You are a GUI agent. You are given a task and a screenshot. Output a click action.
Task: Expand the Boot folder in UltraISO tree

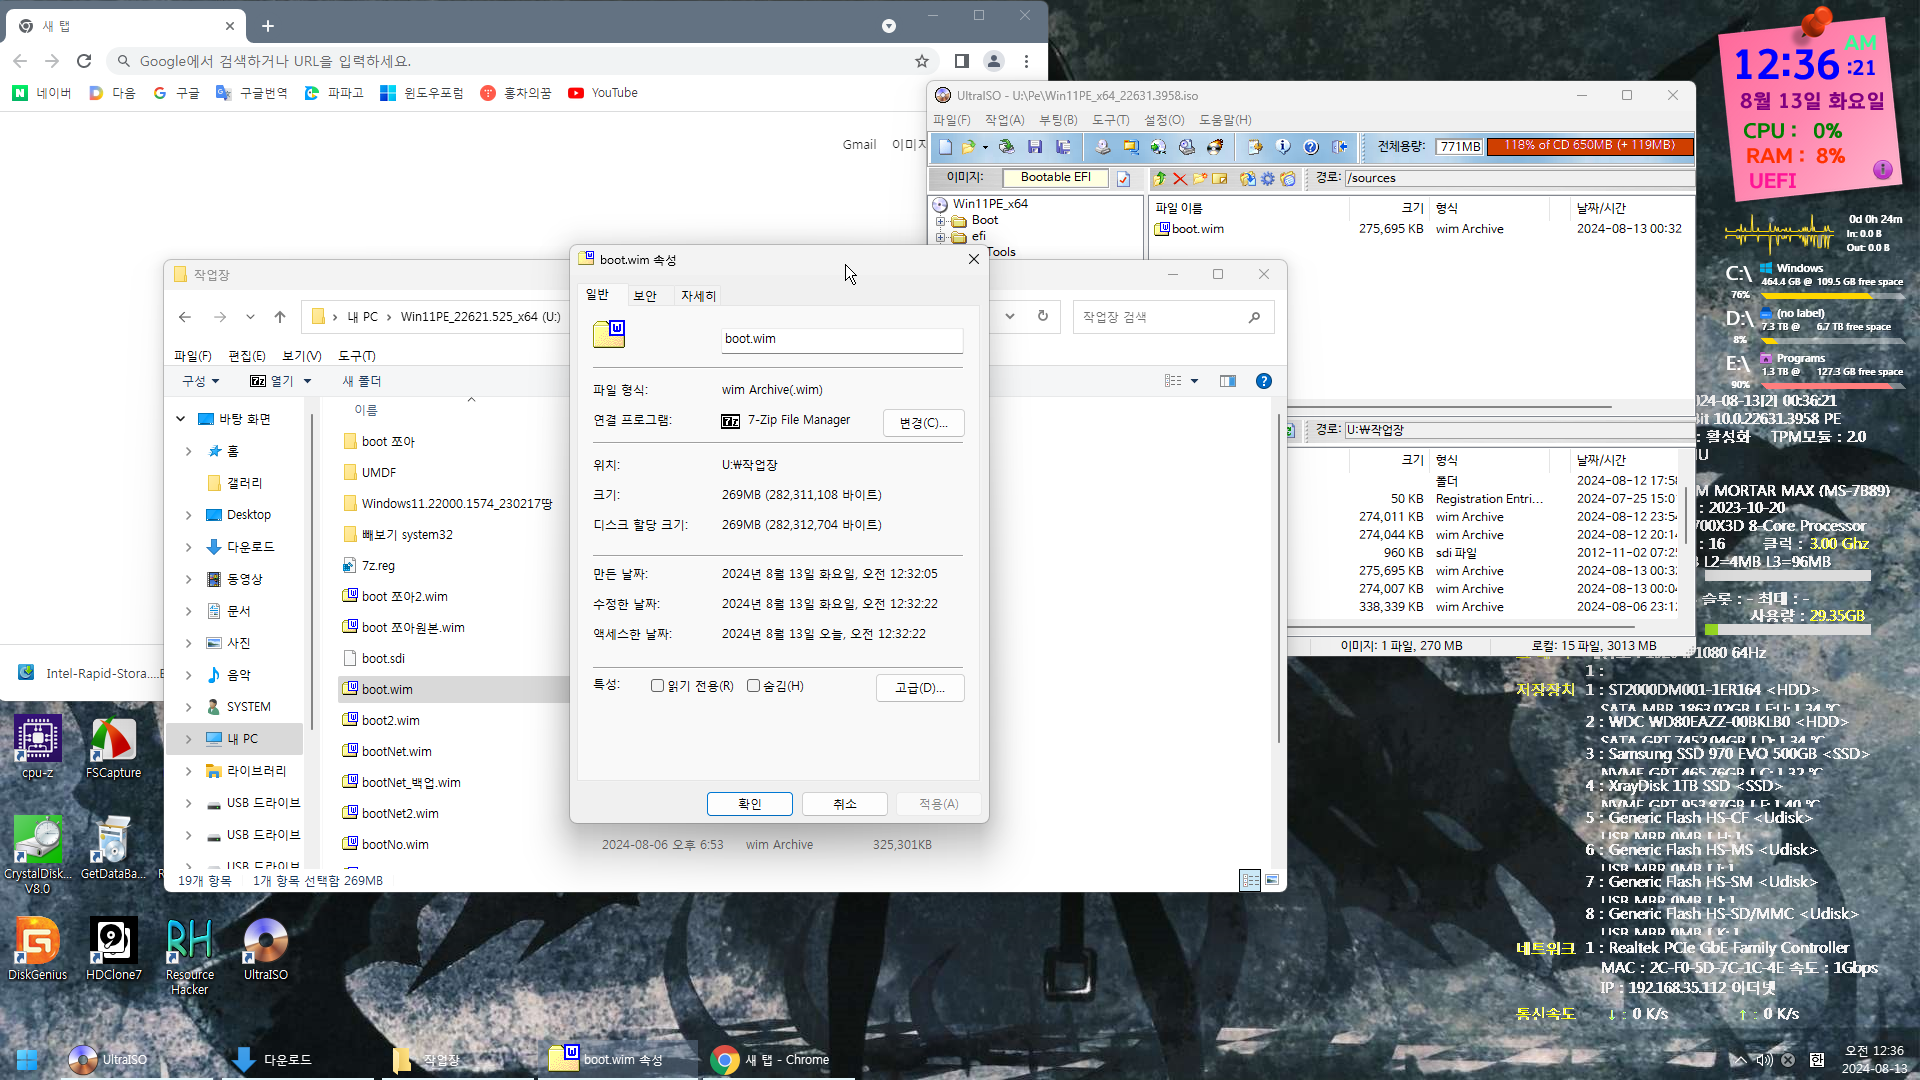click(x=940, y=221)
